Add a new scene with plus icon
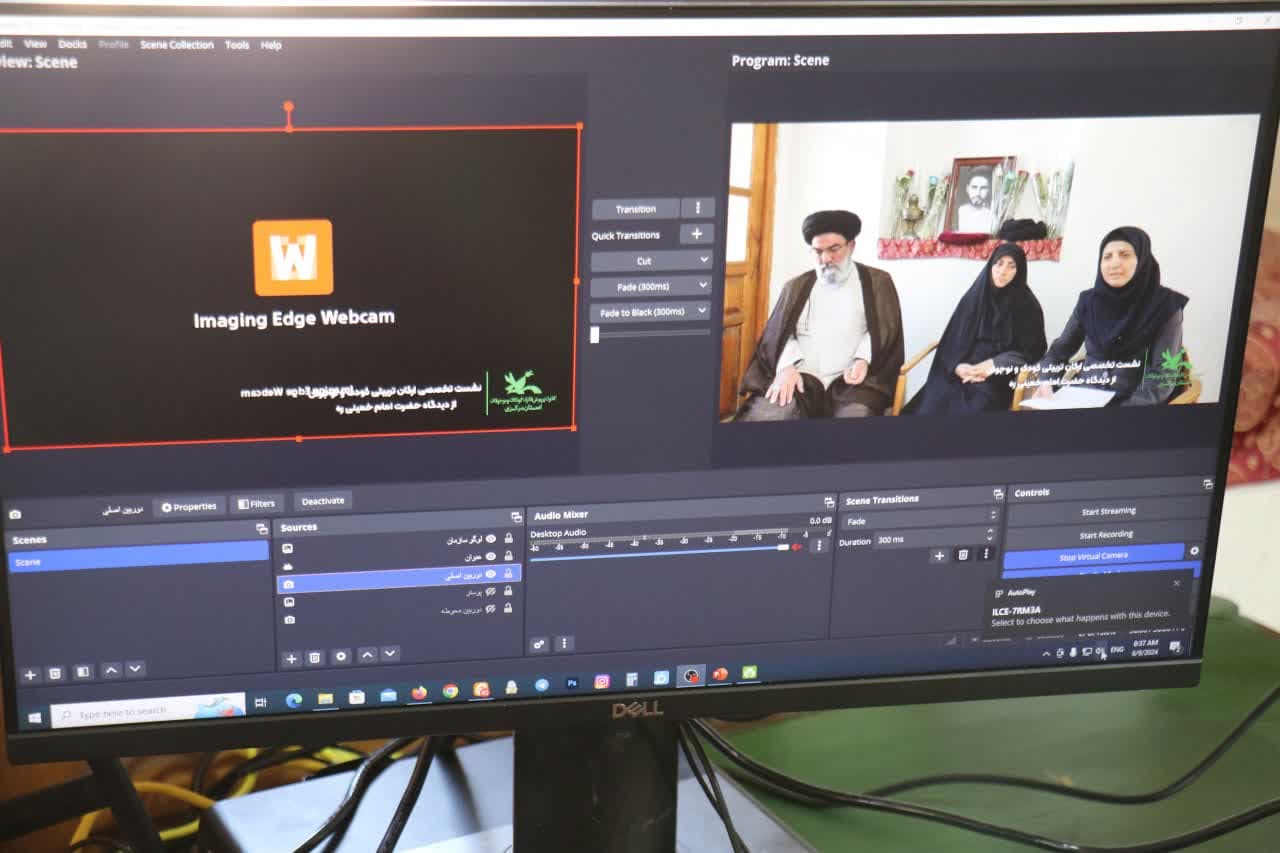This screenshot has height=853, width=1280. pyautogui.click(x=30, y=675)
